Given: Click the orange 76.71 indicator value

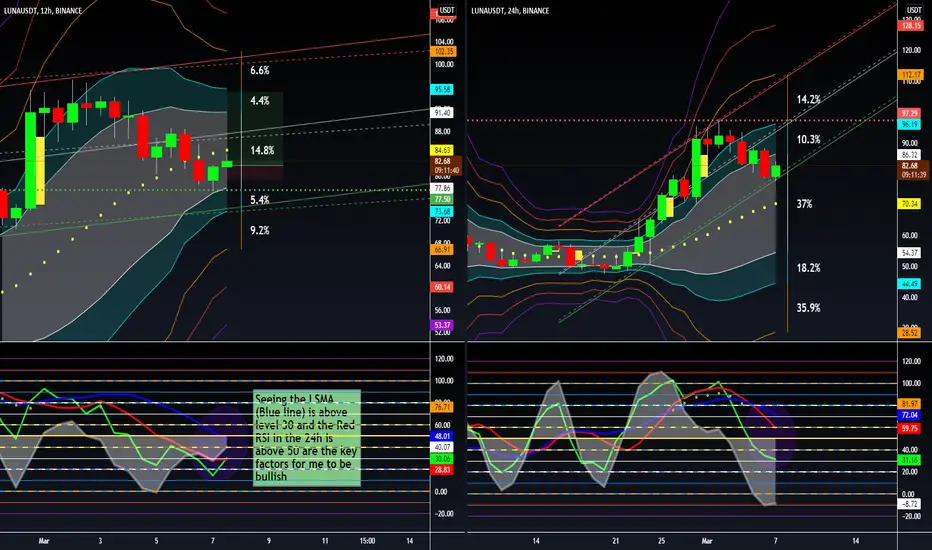Looking at the screenshot, I should tap(443, 407).
